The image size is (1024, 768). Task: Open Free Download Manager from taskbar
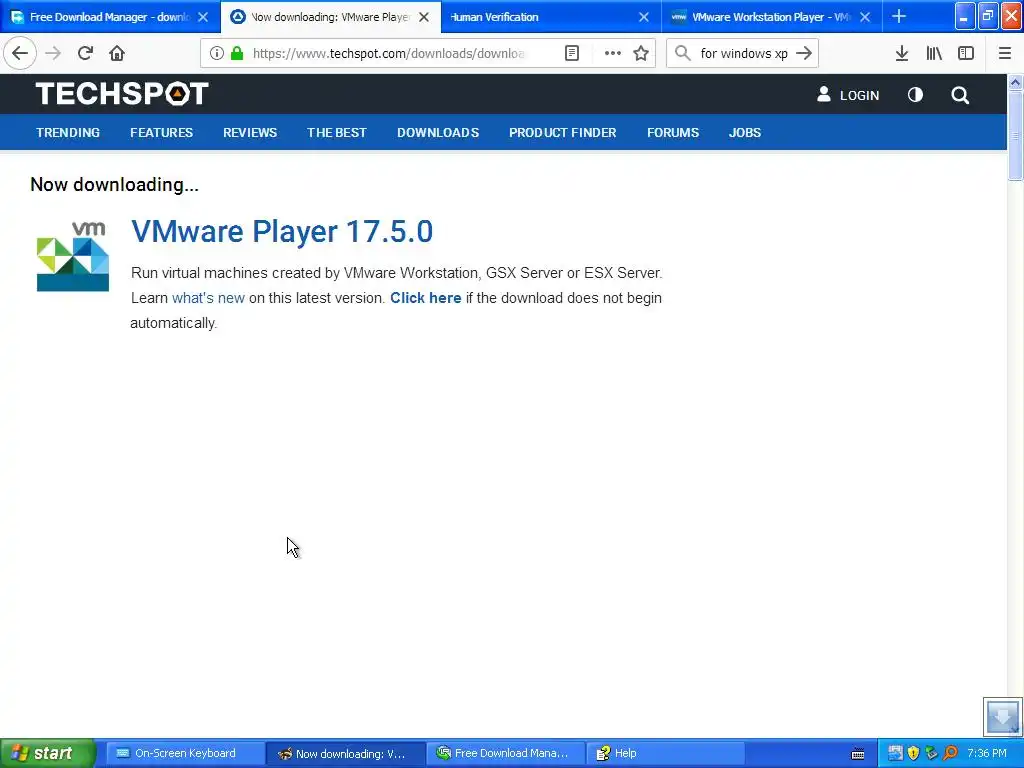(506, 753)
